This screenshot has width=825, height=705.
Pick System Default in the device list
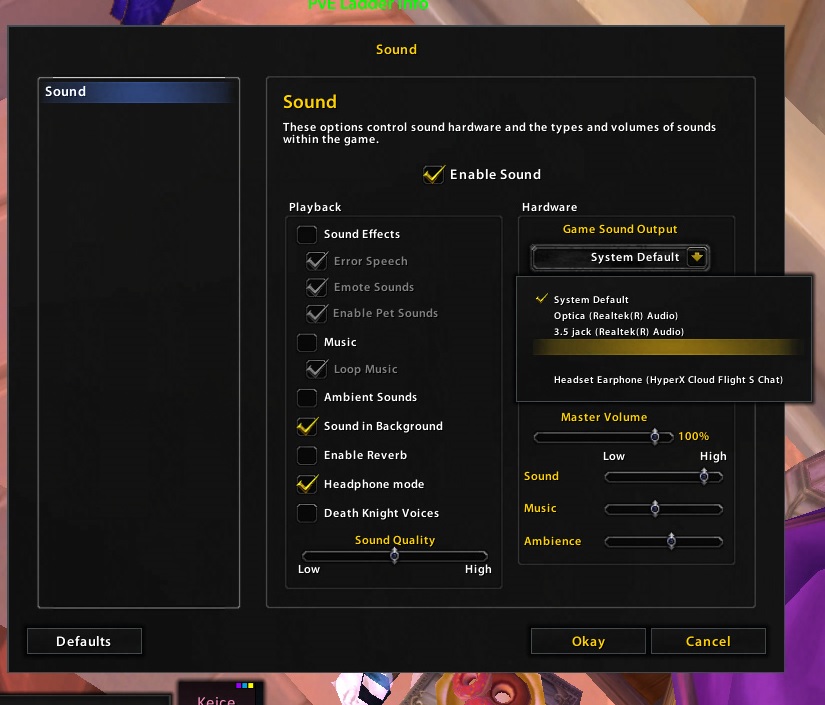591,299
